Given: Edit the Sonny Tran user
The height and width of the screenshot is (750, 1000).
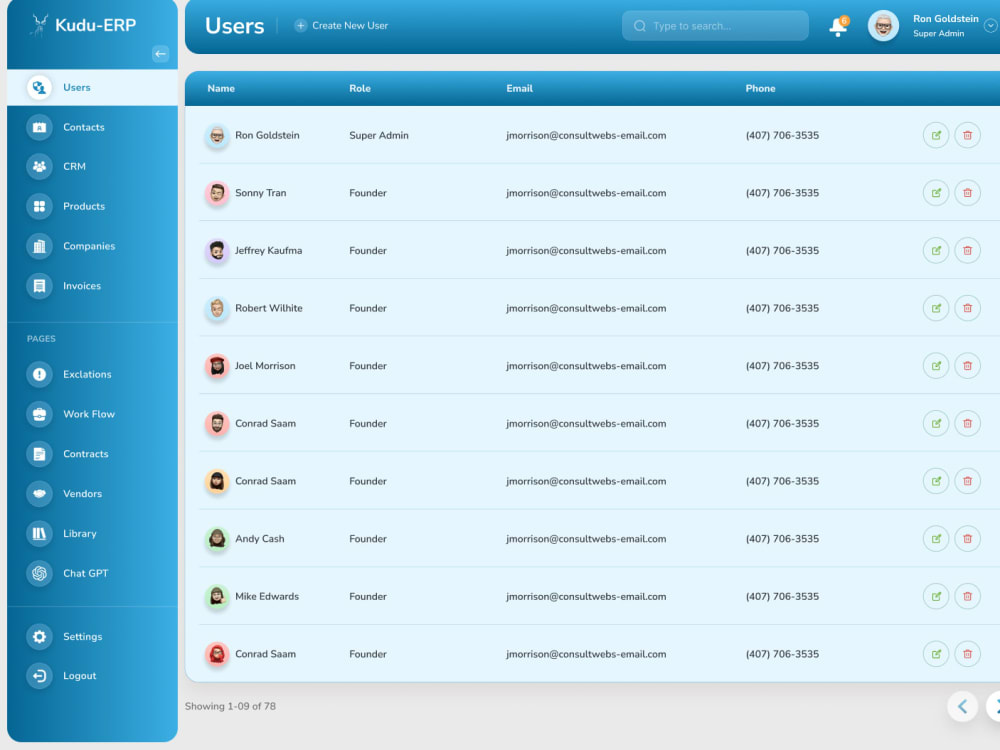Looking at the screenshot, I should (936, 193).
